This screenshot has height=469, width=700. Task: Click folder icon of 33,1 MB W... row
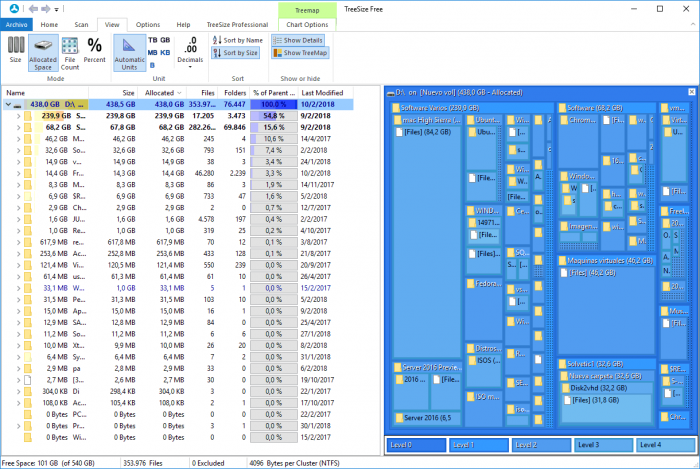(x=28, y=288)
